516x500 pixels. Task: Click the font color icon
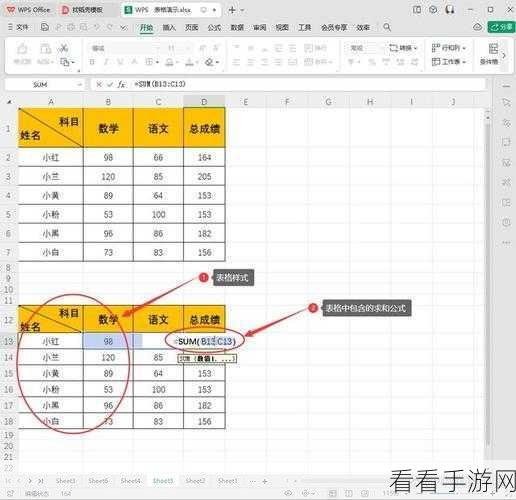190,62
